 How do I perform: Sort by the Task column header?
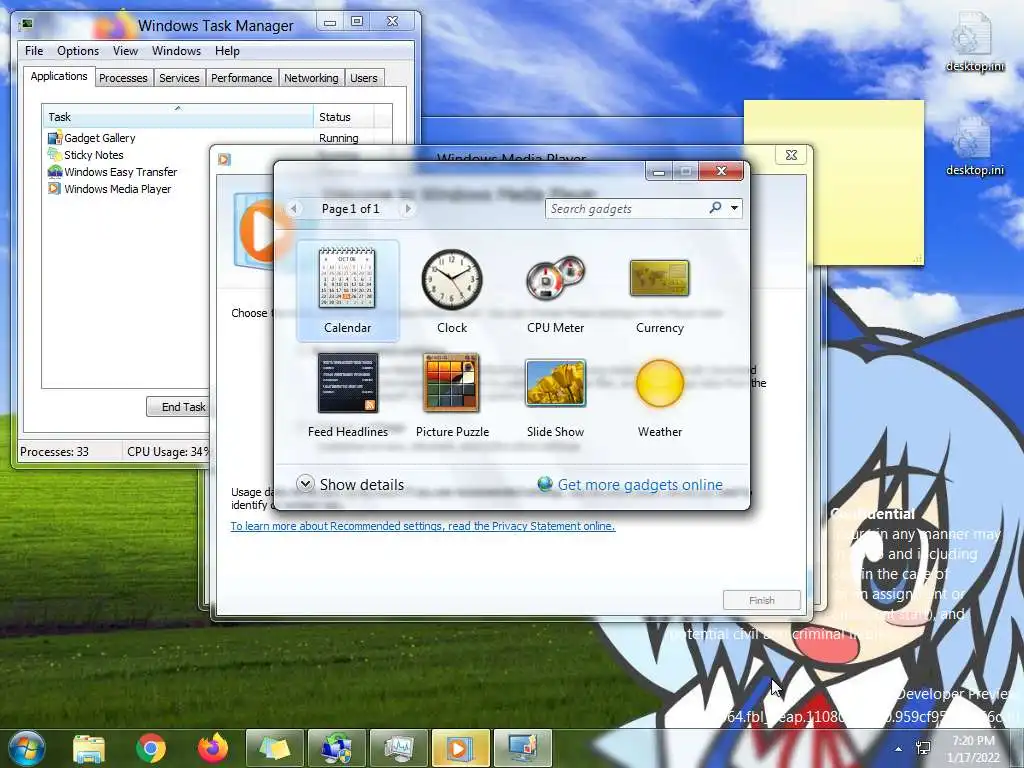178,117
